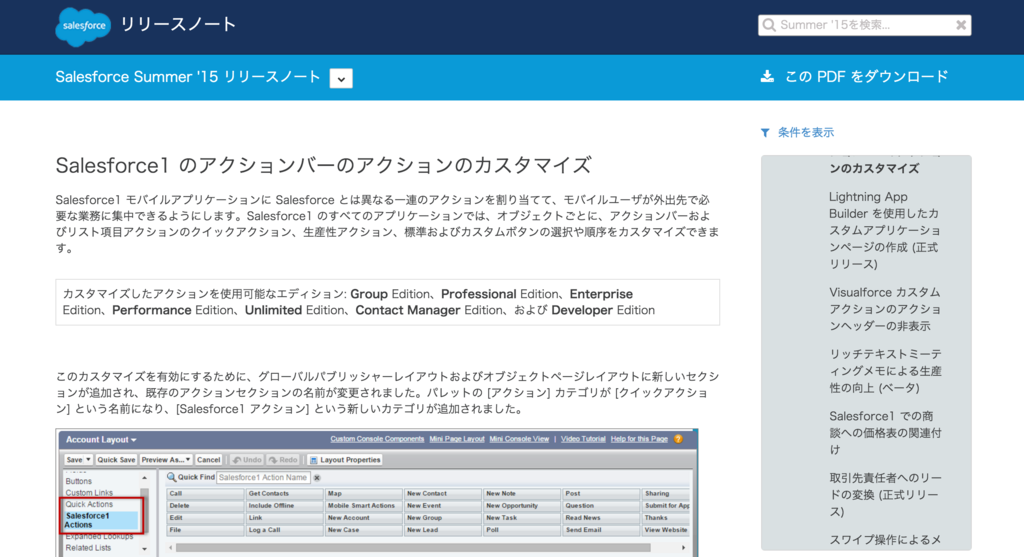
Task: Open スワイプ操作によるメ sidebar topic
Action: (884, 540)
